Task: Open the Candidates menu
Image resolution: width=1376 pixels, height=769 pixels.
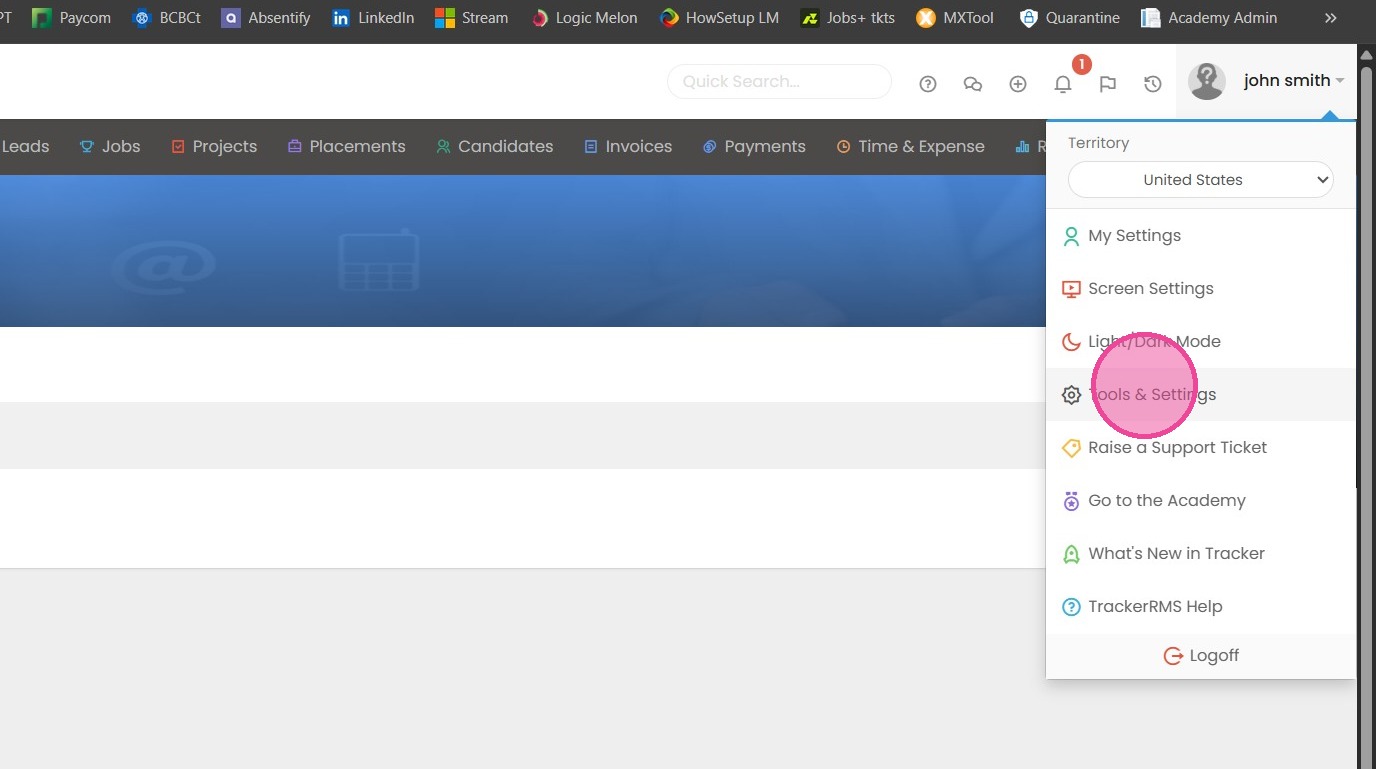Action: pyautogui.click(x=494, y=146)
